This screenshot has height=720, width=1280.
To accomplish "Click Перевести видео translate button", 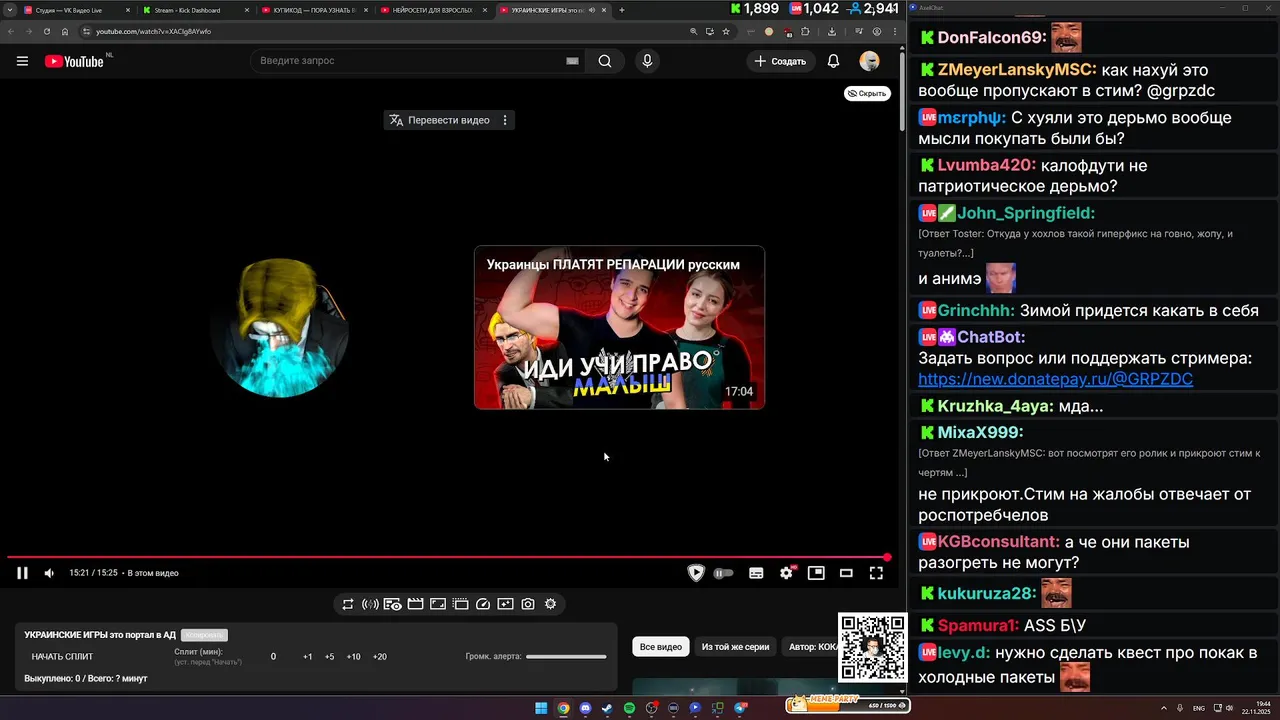I will [x=440, y=120].
